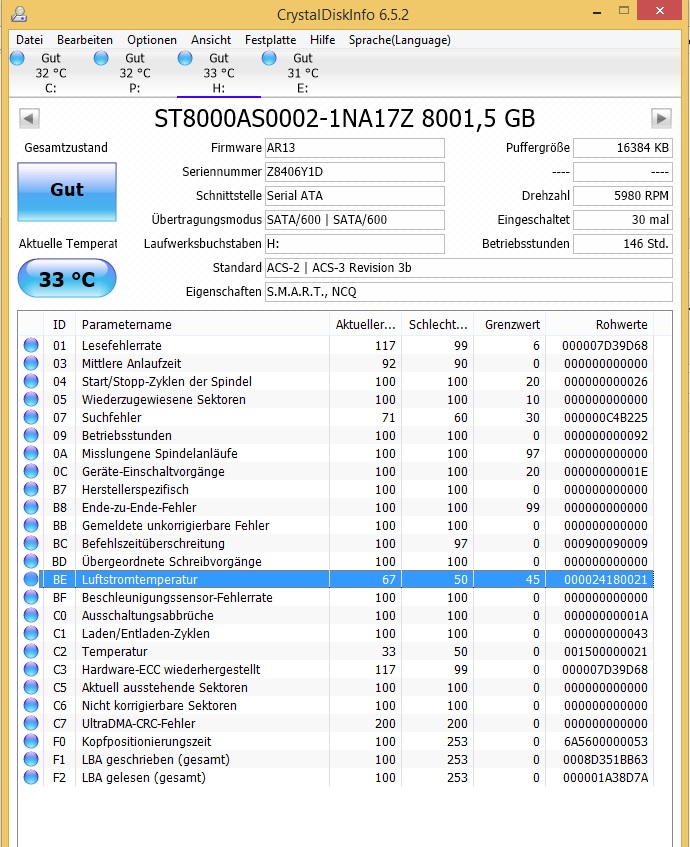Click status orb of Herstellerspezifisch row
Screen dimensions: 690x847
click(31, 489)
